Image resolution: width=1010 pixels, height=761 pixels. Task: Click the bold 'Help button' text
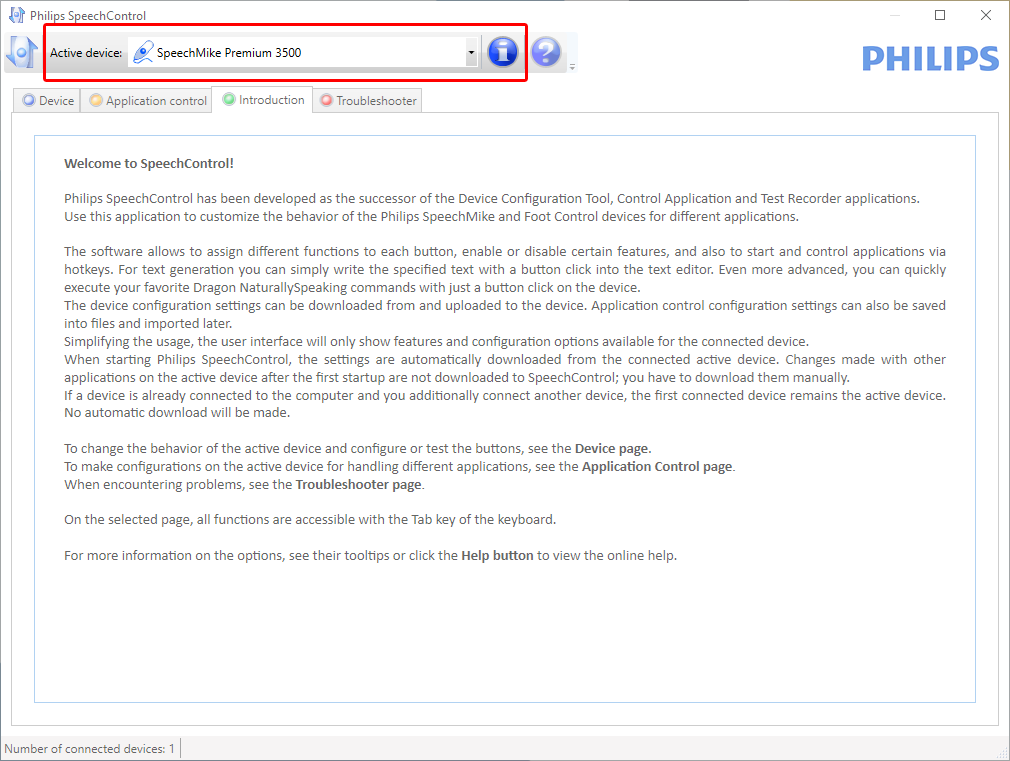[x=497, y=555]
